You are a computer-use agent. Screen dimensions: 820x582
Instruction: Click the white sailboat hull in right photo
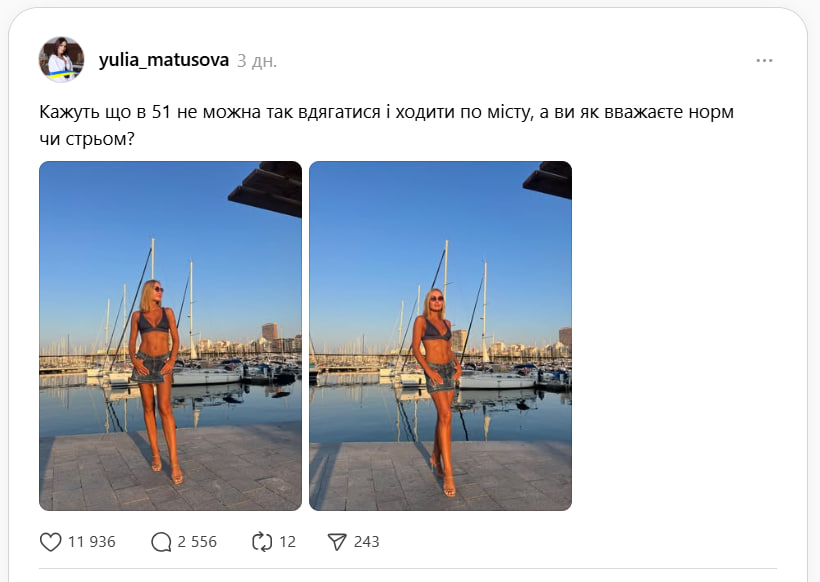[x=497, y=380]
